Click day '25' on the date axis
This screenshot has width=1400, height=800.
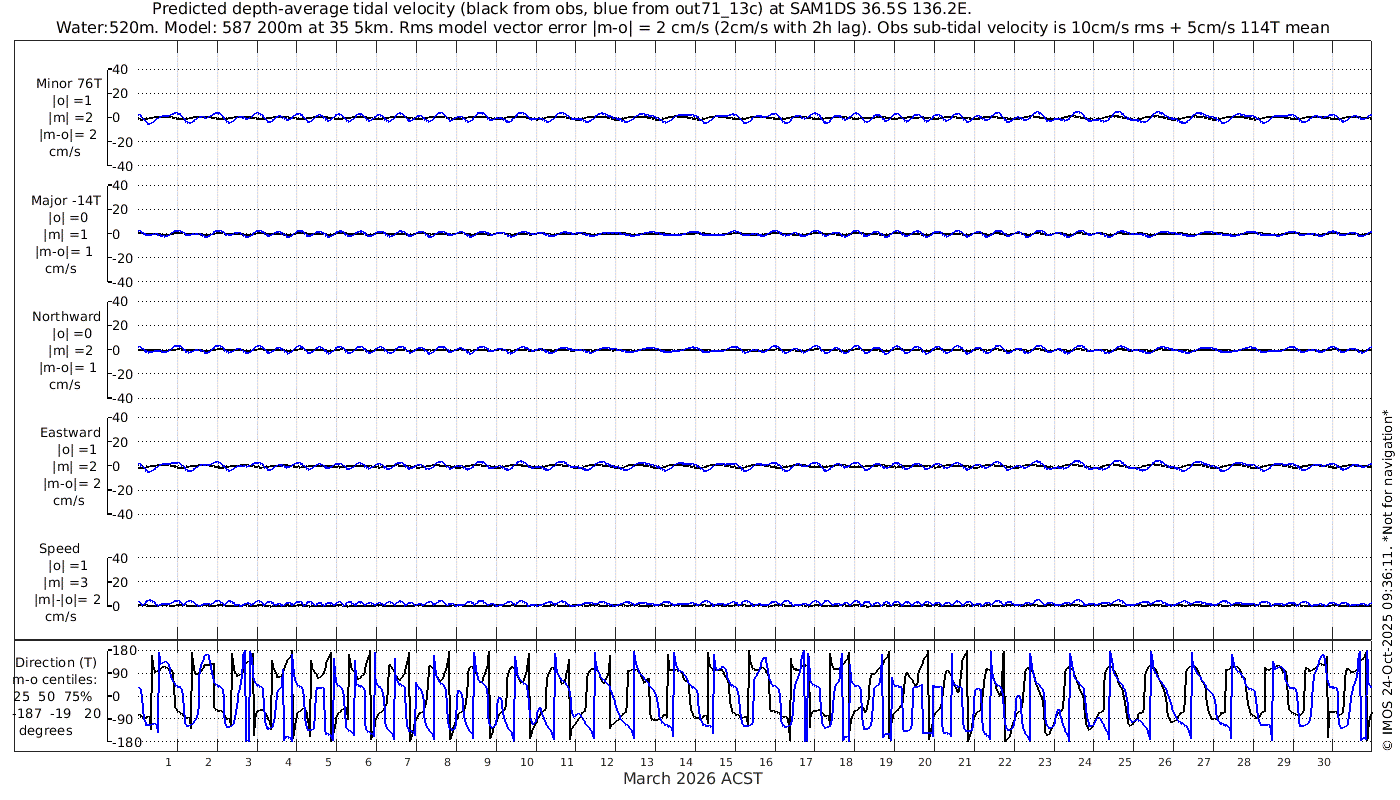[1124, 762]
